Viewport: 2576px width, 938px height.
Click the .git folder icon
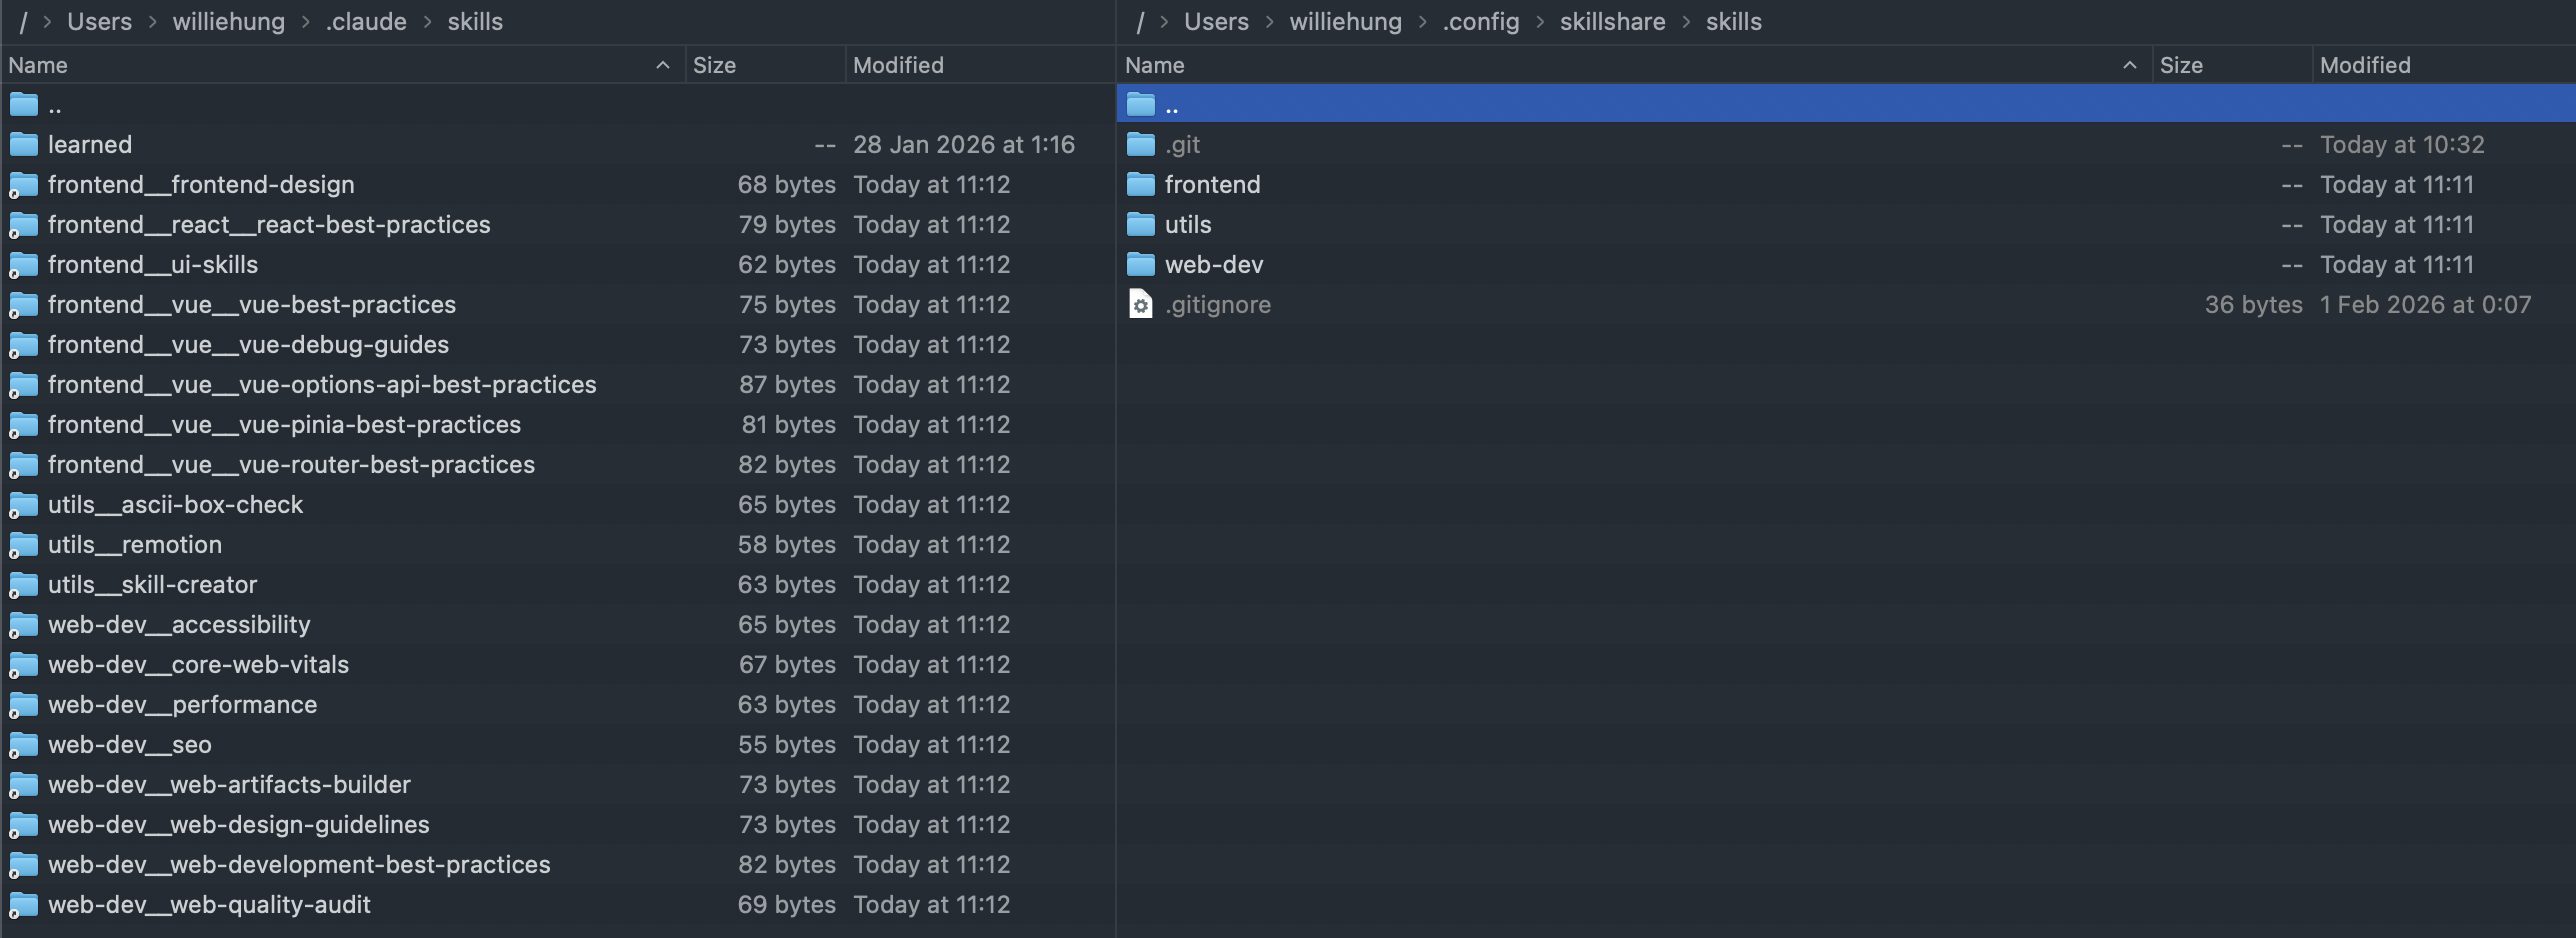point(1140,145)
